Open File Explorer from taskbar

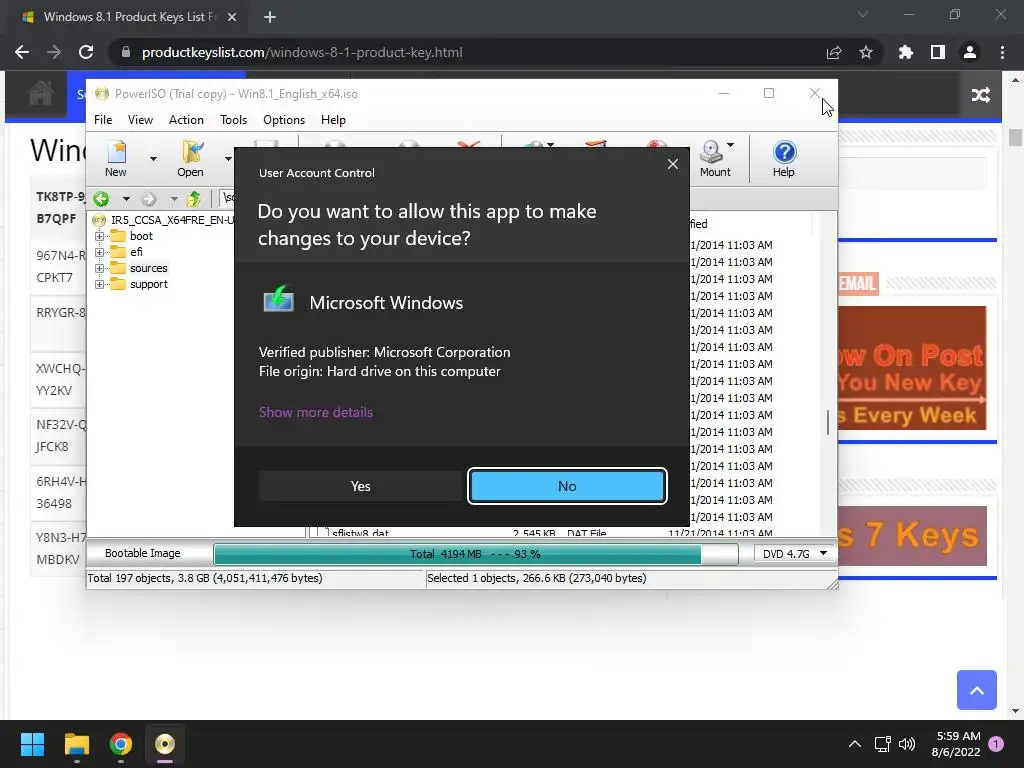(76, 744)
